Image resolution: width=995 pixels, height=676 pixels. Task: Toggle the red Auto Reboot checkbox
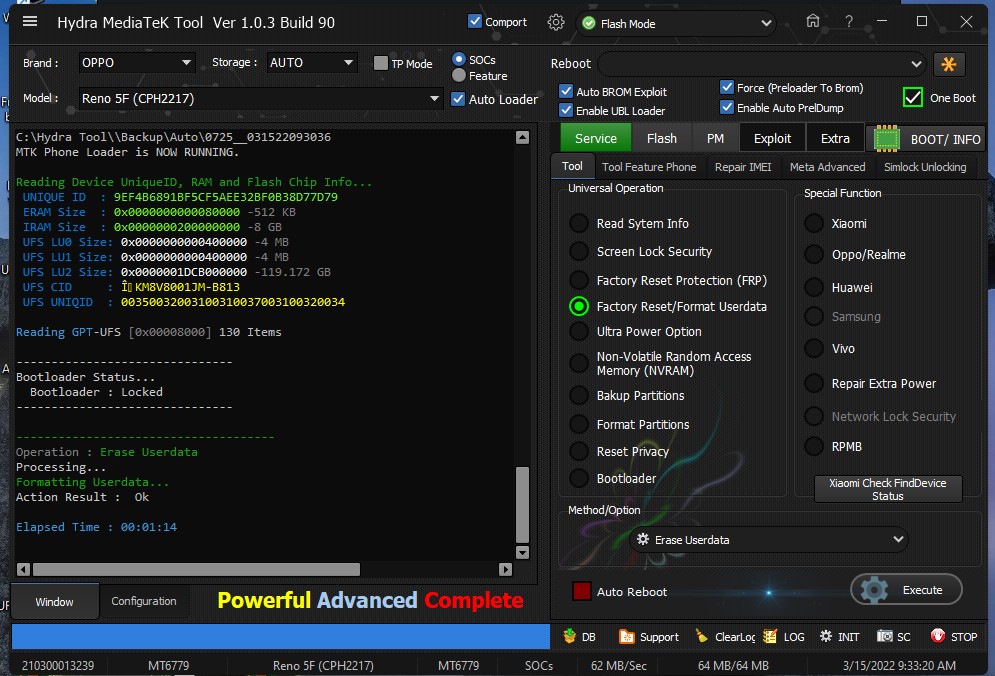581,591
